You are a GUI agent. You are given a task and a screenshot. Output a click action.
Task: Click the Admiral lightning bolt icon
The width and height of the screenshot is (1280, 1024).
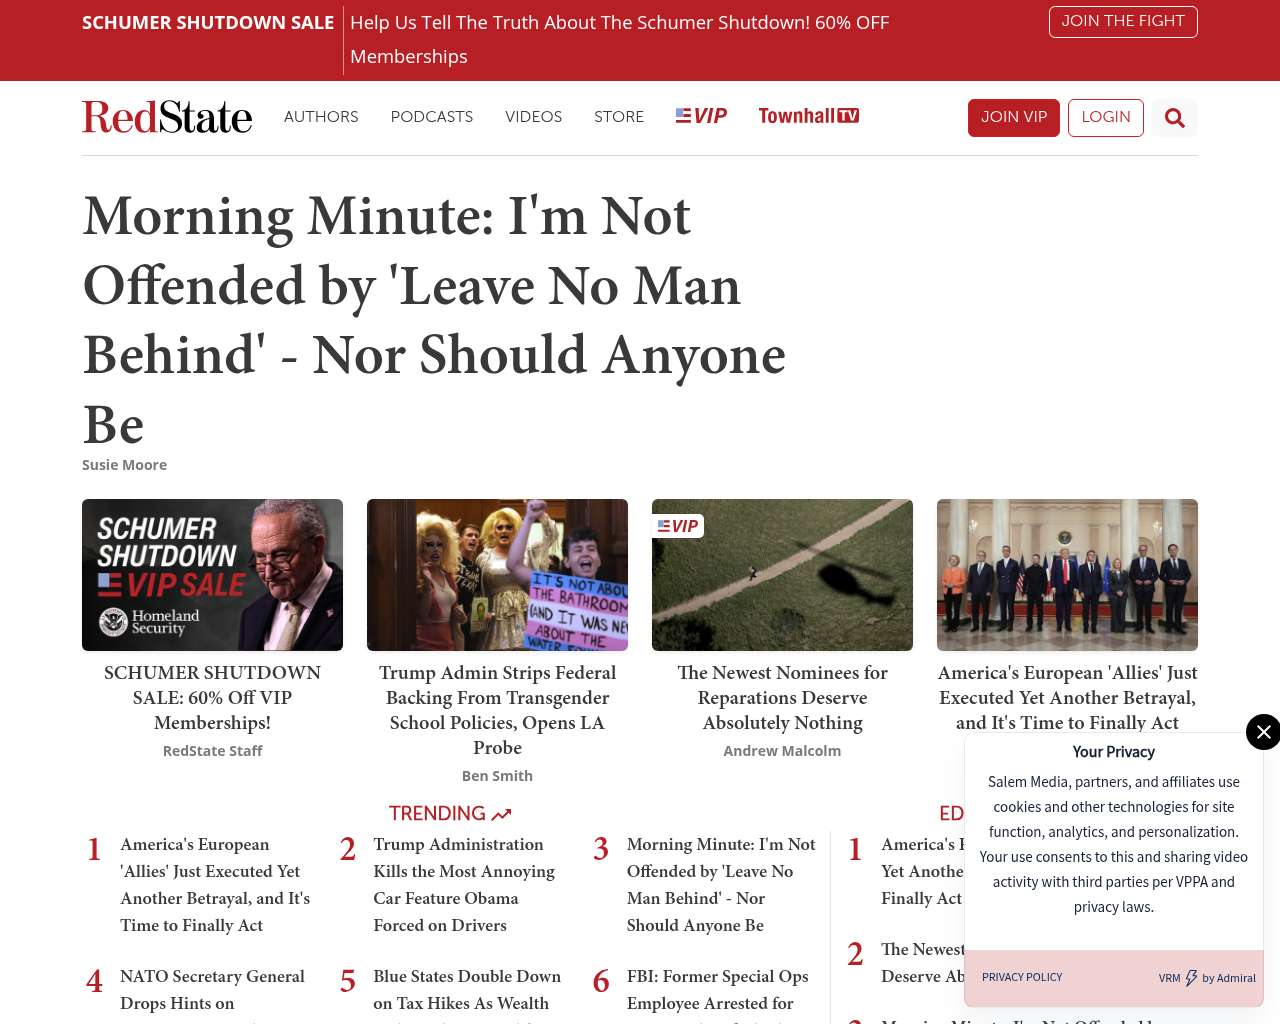click(x=1191, y=978)
